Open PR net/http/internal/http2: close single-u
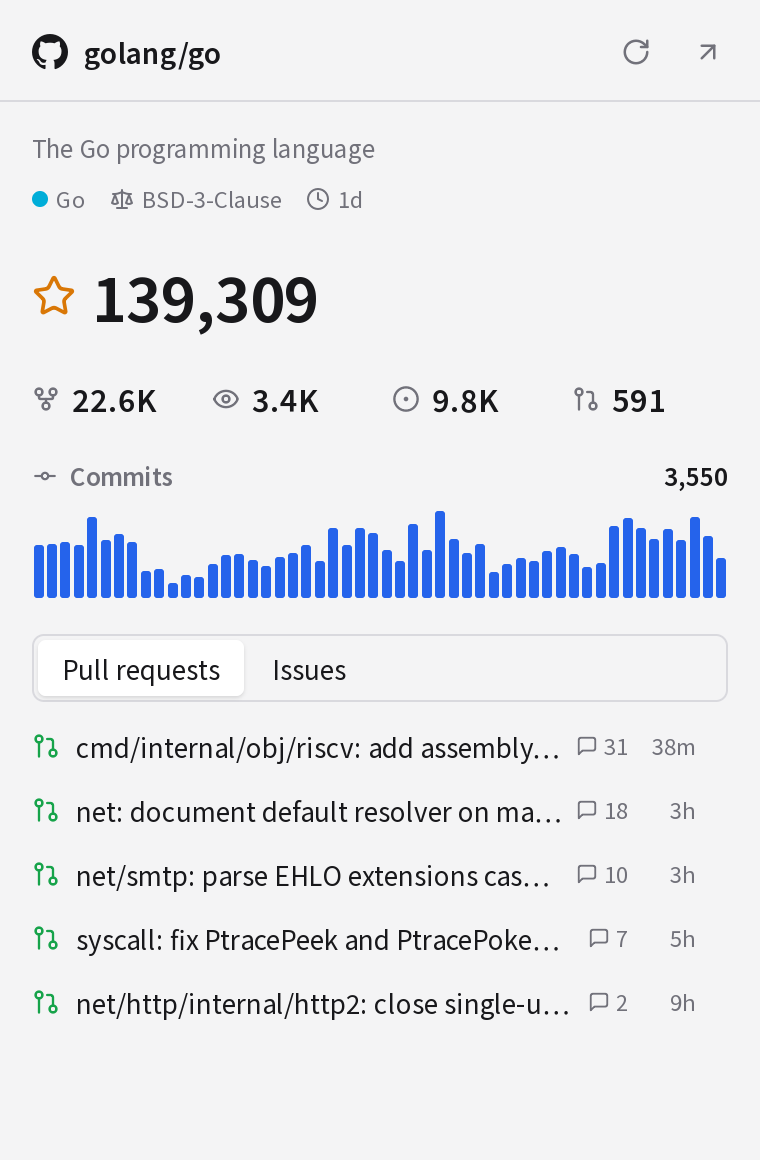The image size is (760, 1160). [x=323, y=1004]
